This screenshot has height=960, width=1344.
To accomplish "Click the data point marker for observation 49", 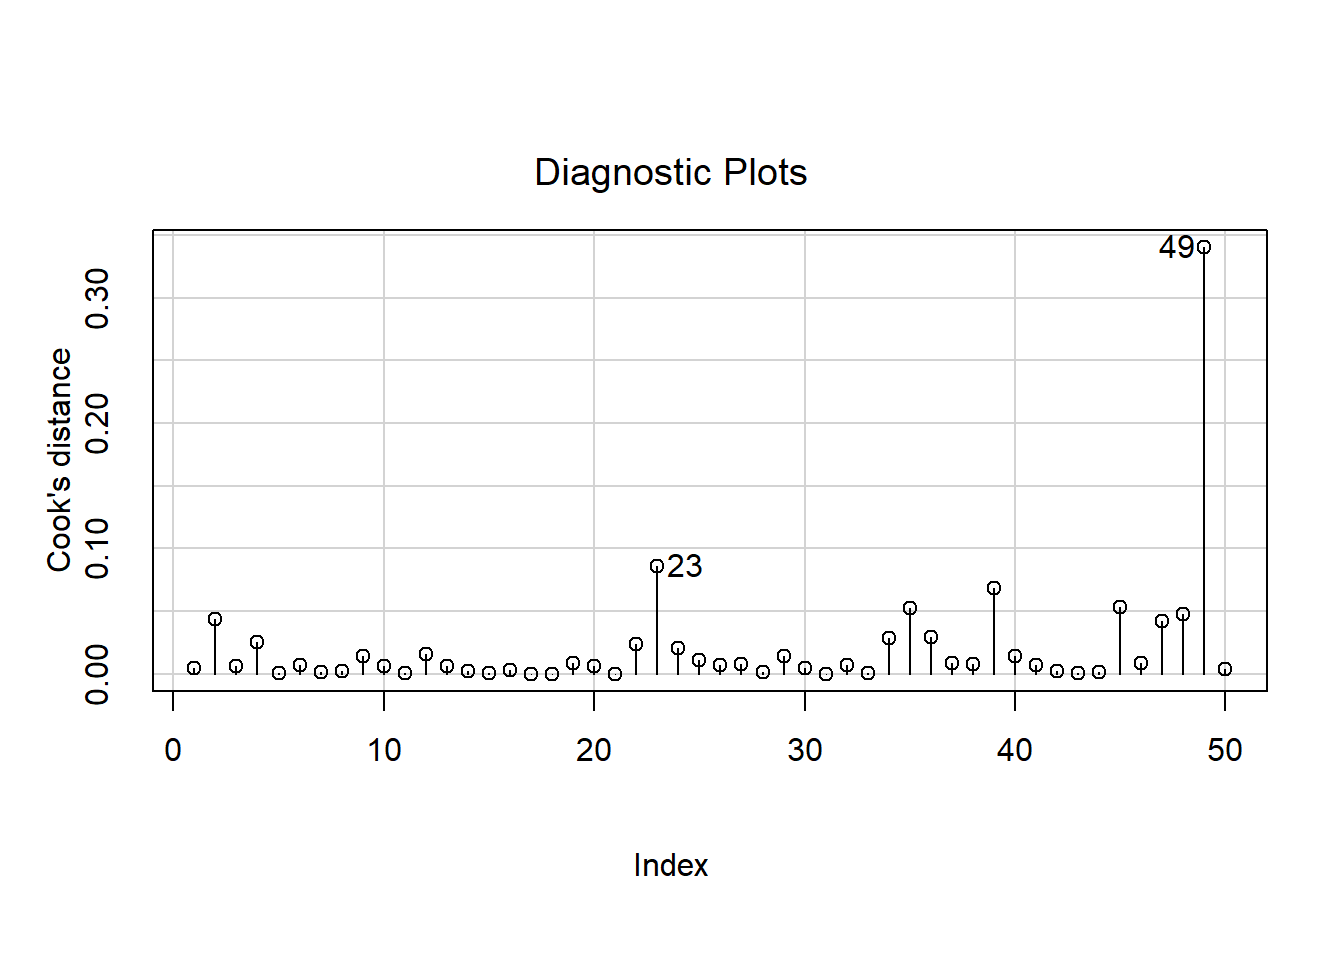I will 1204,247.
